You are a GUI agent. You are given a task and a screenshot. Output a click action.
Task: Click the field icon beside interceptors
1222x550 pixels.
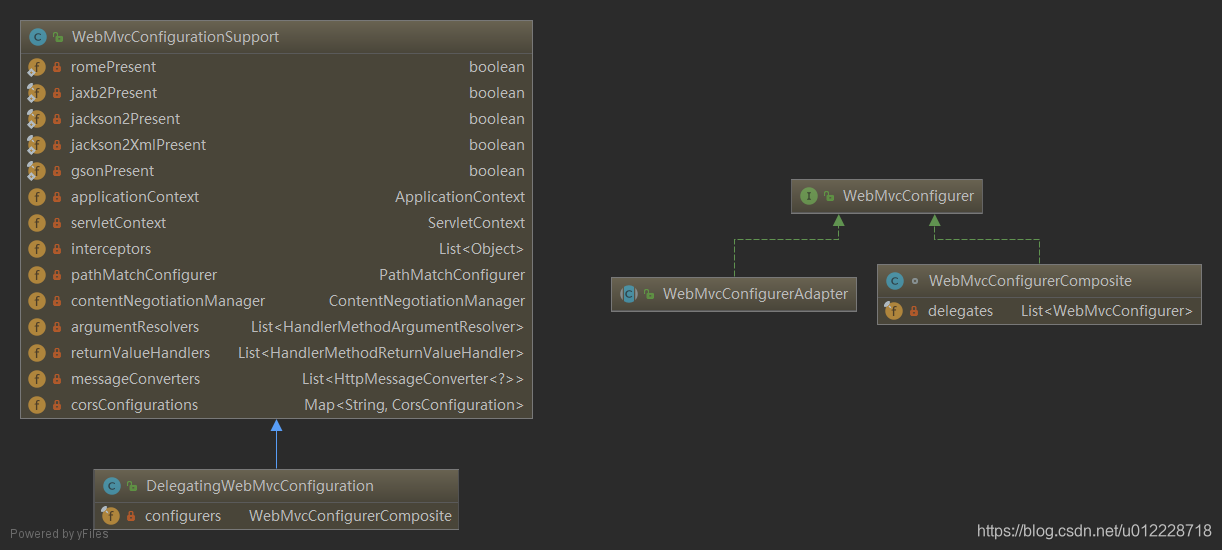37,249
